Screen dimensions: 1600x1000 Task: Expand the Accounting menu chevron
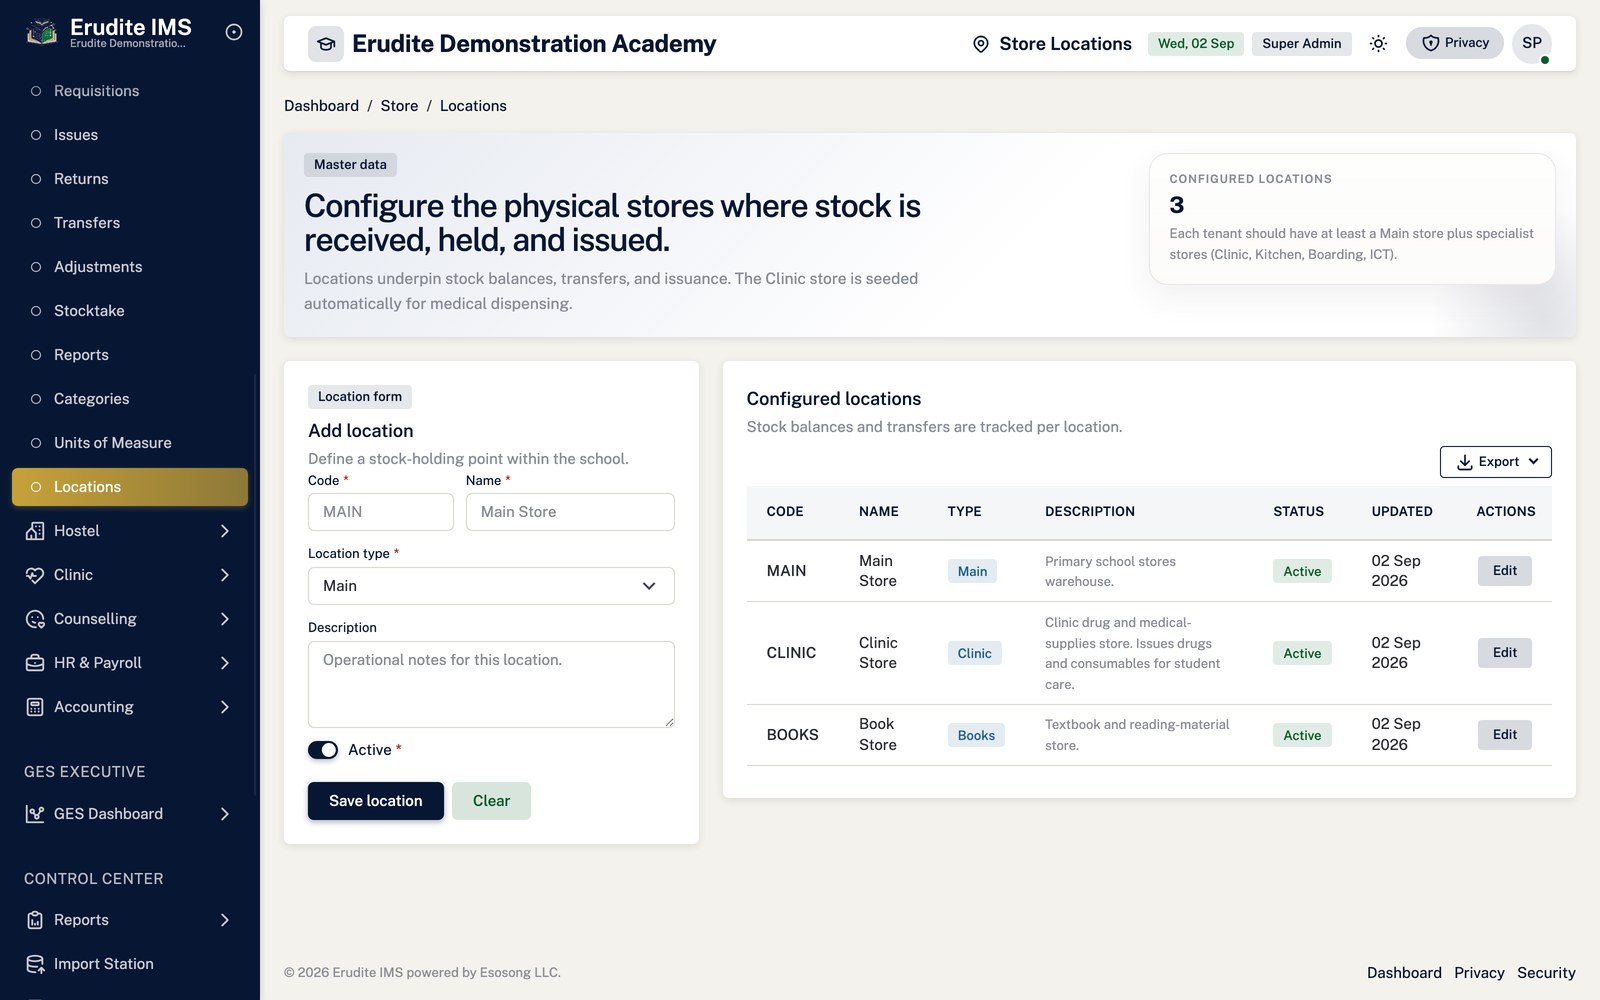[225, 707]
